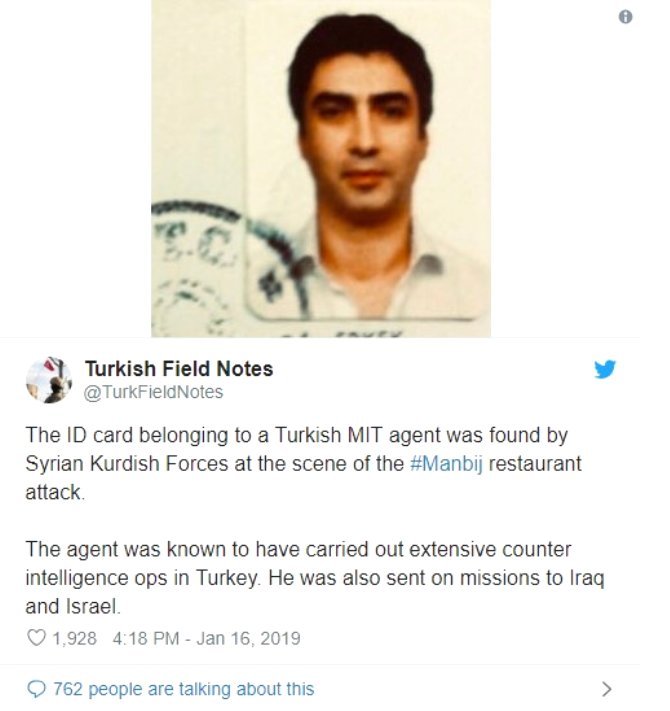670x711 pixels.
Task: Click the tweet paragraph about counter intelligence ops
Action: [x=315, y=578]
